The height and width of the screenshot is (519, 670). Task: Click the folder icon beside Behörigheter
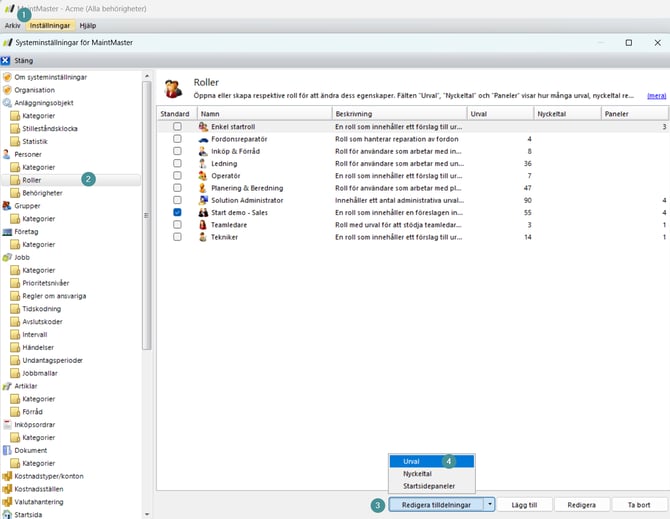click(x=15, y=193)
